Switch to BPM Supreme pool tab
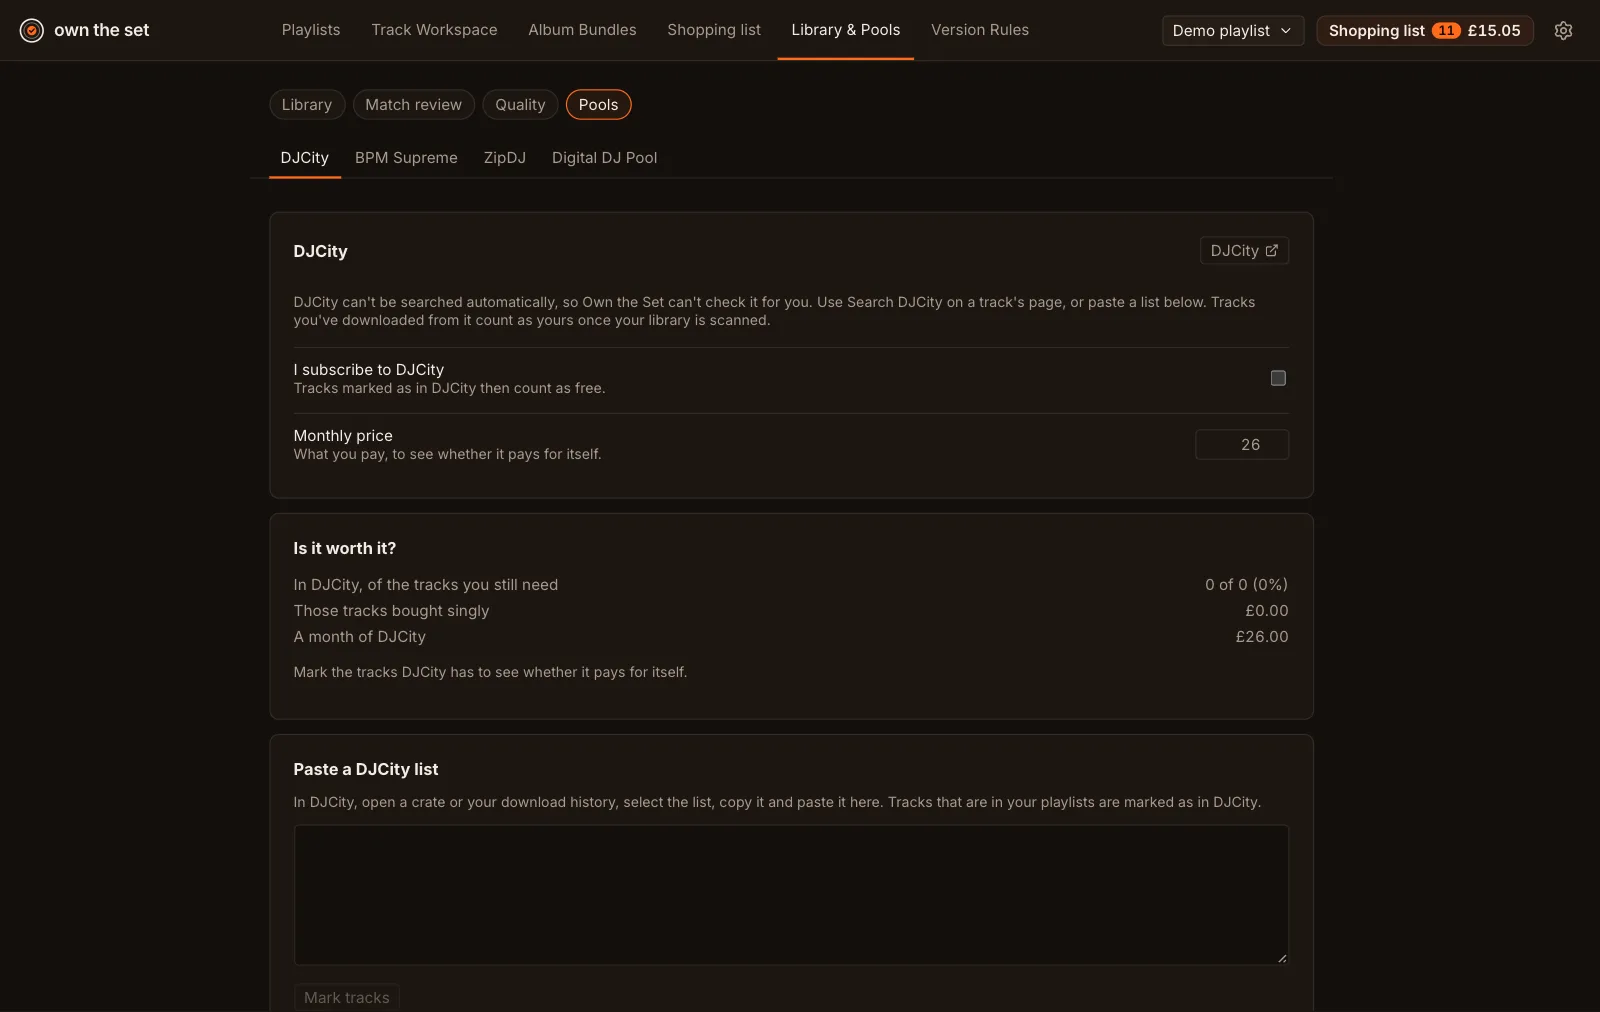Image resolution: width=1600 pixels, height=1012 pixels. (x=406, y=158)
